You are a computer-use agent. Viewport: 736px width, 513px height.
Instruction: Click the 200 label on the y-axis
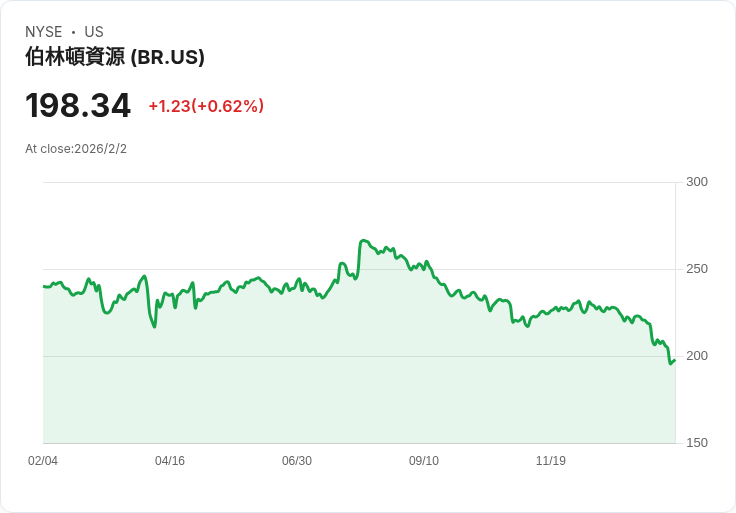(697, 356)
